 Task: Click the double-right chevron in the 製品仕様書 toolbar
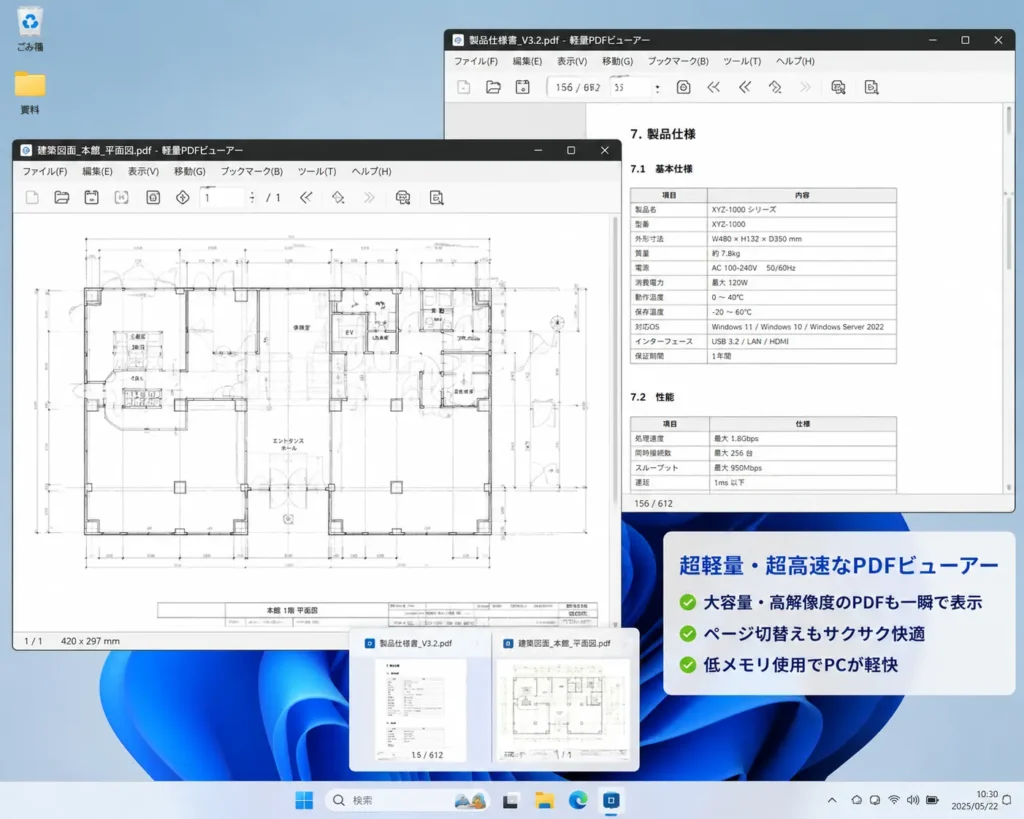click(x=805, y=87)
